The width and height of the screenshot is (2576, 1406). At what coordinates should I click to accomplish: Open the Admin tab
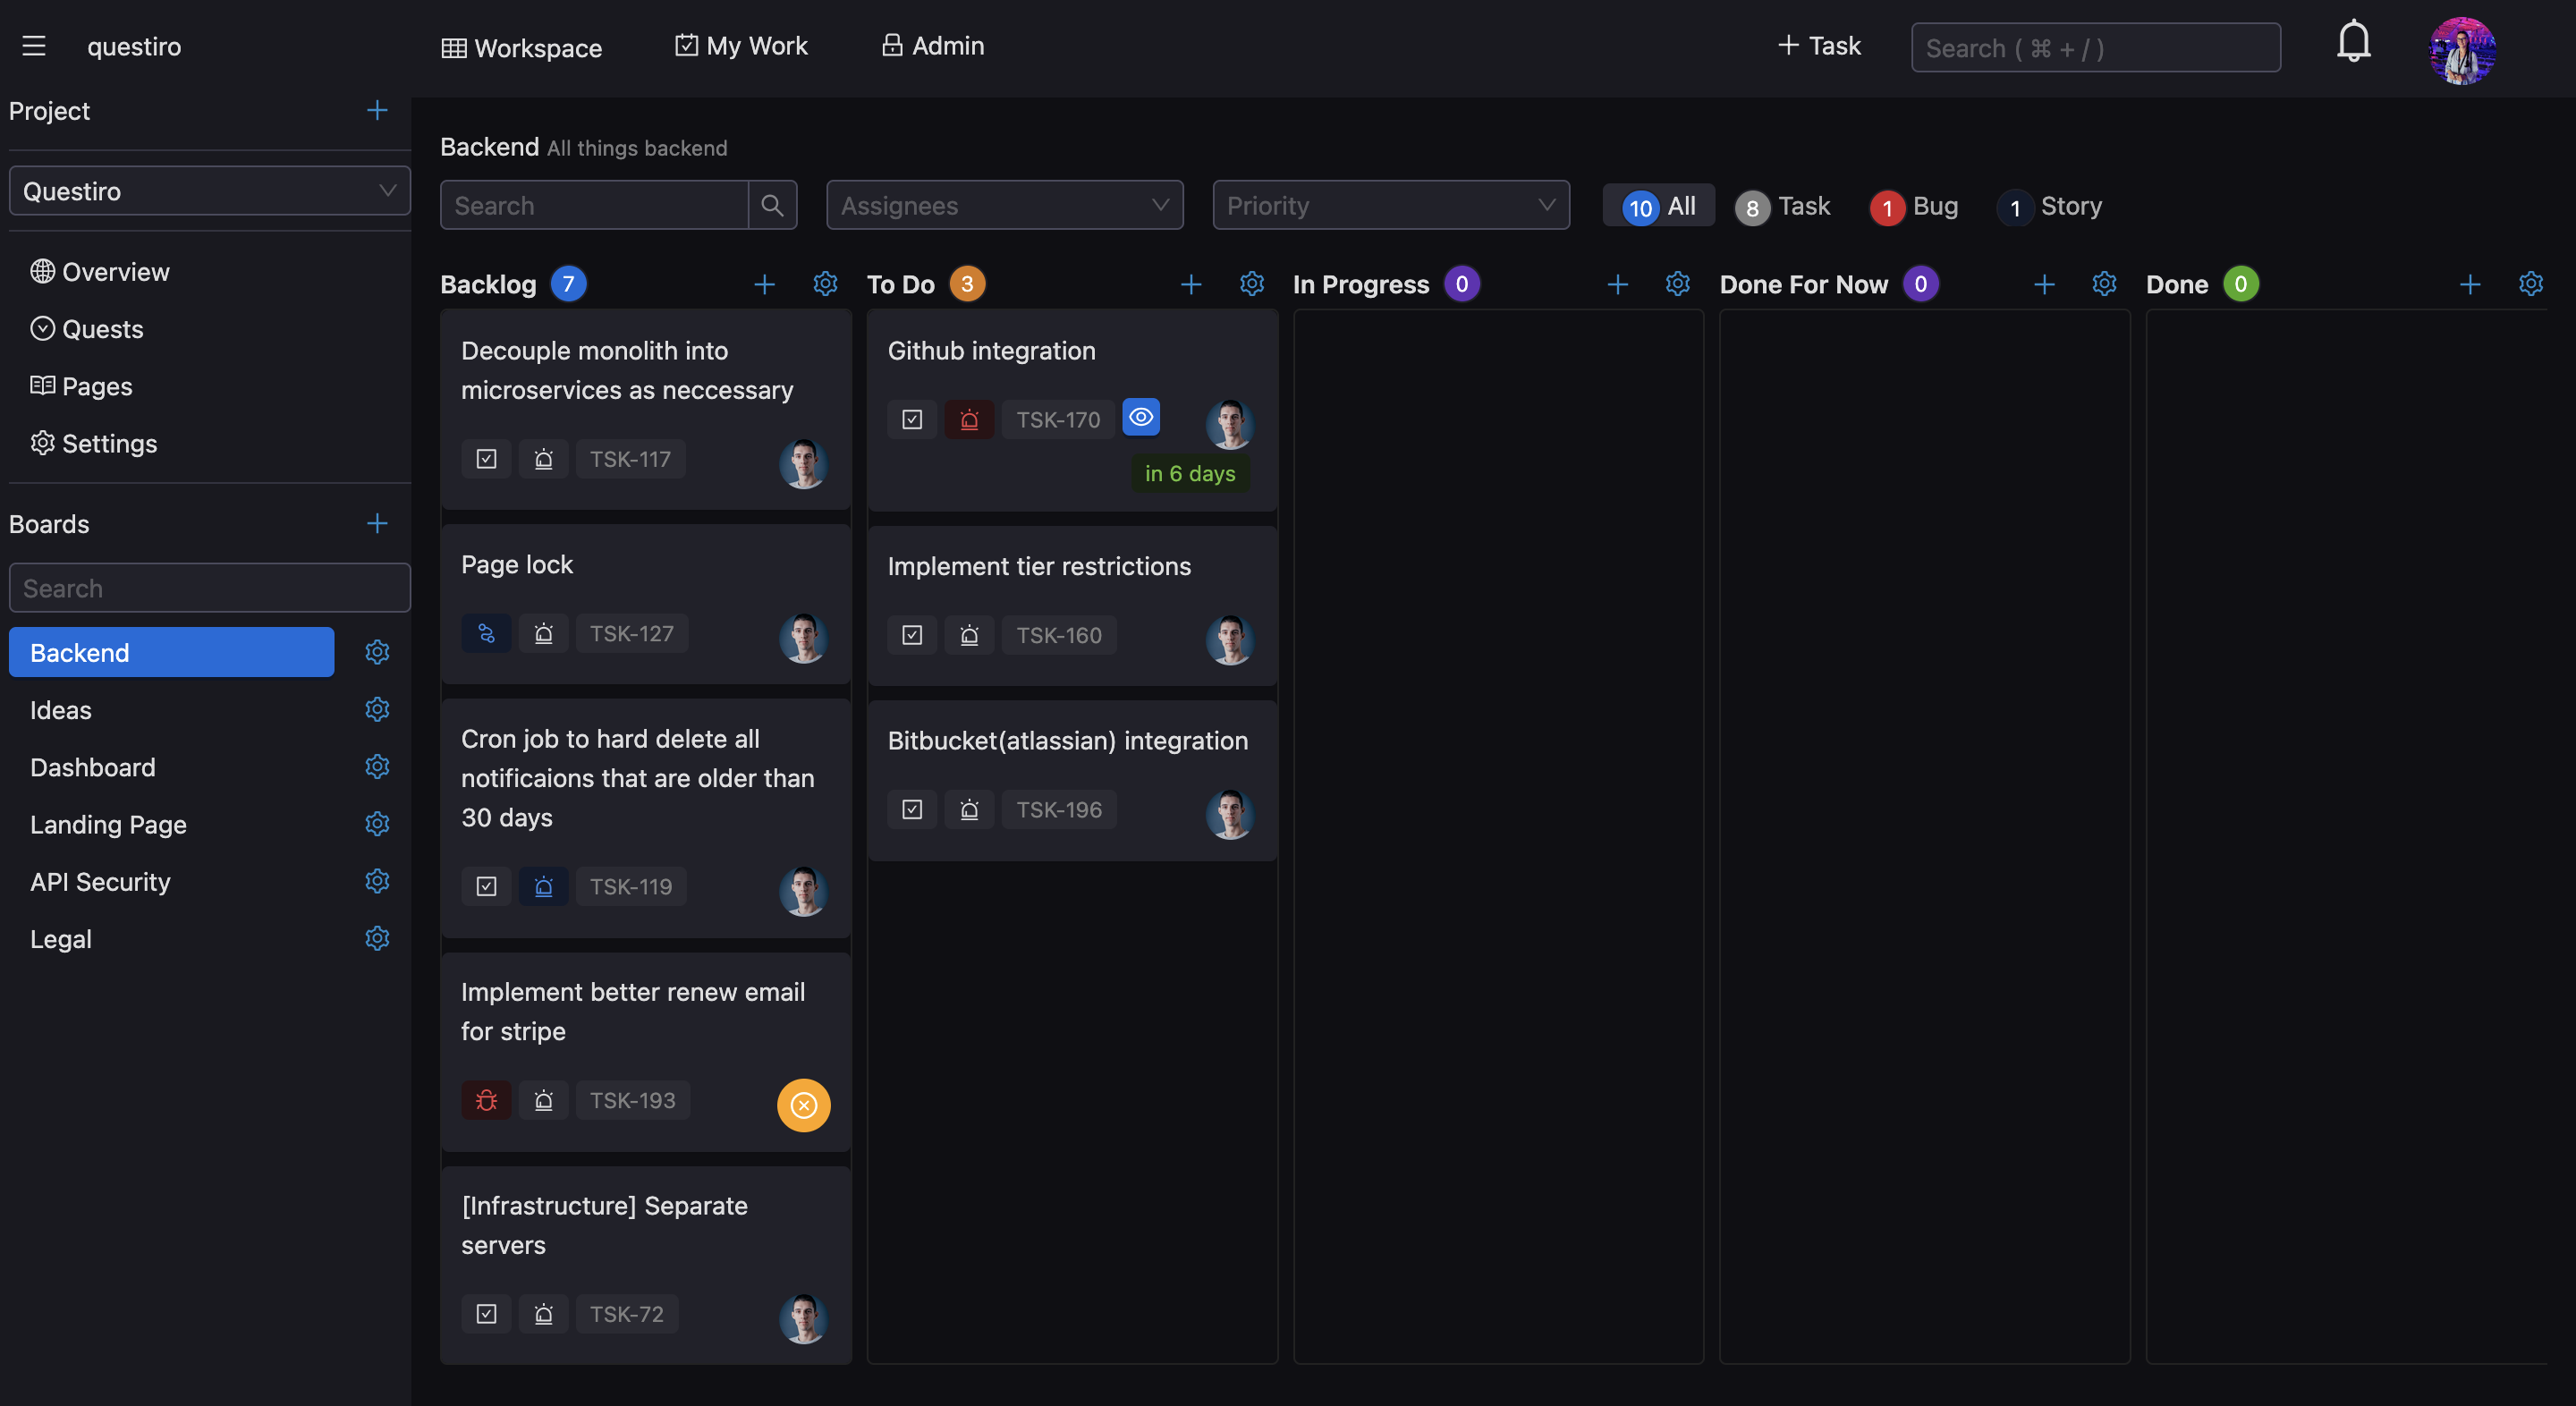pos(933,46)
